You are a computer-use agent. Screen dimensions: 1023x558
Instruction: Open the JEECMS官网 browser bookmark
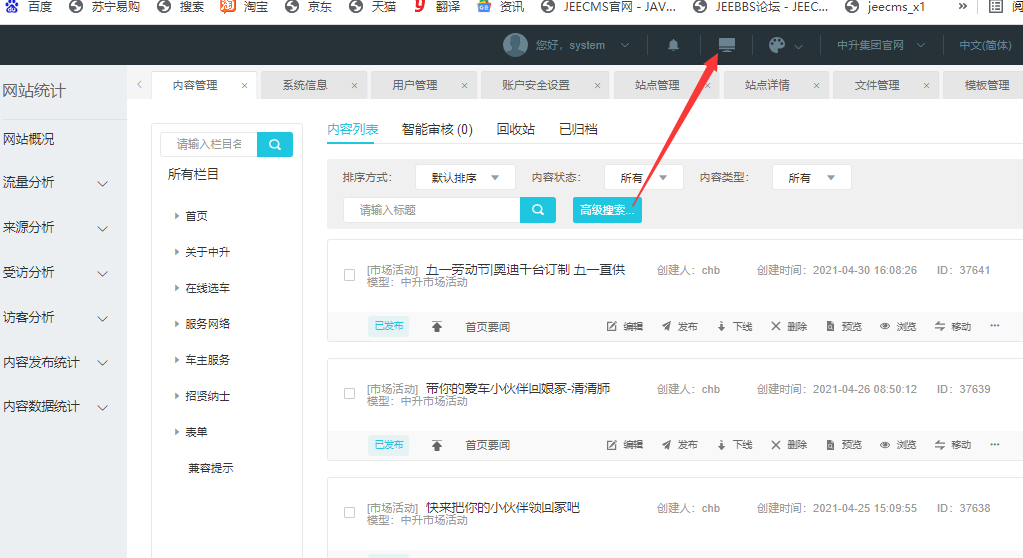tap(609, 7)
